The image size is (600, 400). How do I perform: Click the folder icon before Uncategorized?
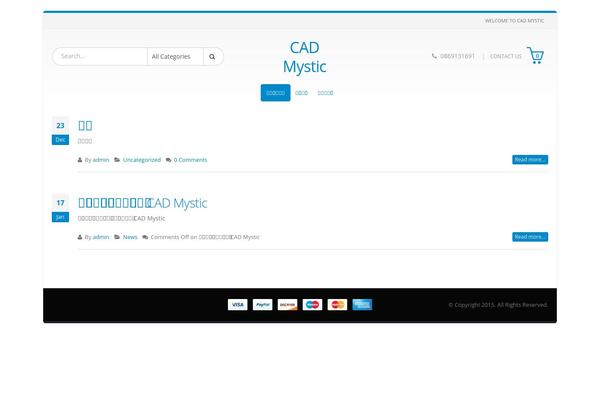click(x=117, y=160)
